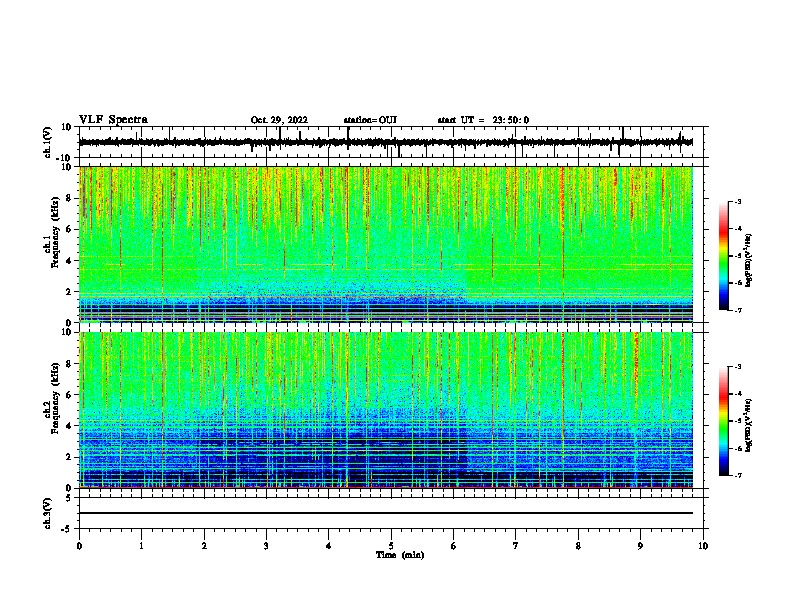The height and width of the screenshot is (612, 792).
Task: Click the "station=OUI" header label
Action: 370,120
